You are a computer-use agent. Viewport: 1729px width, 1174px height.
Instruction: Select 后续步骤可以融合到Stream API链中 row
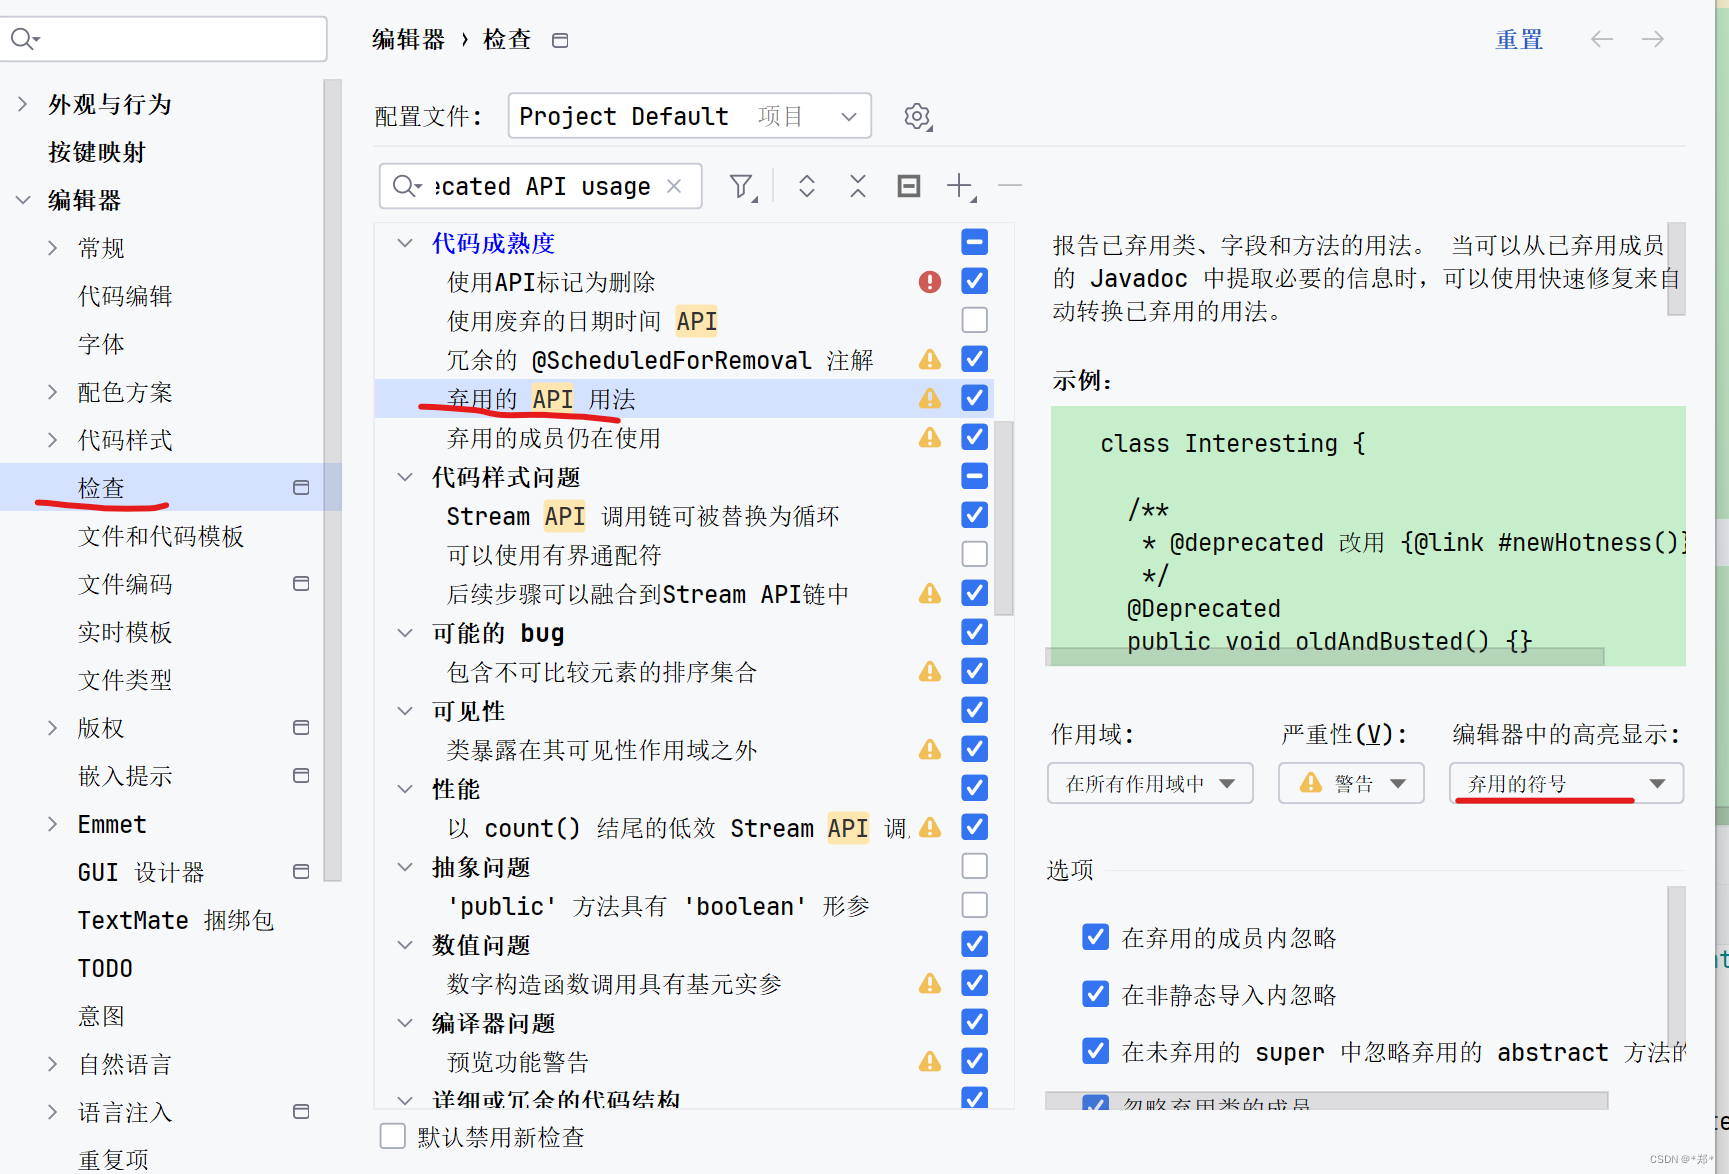(684, 594)
